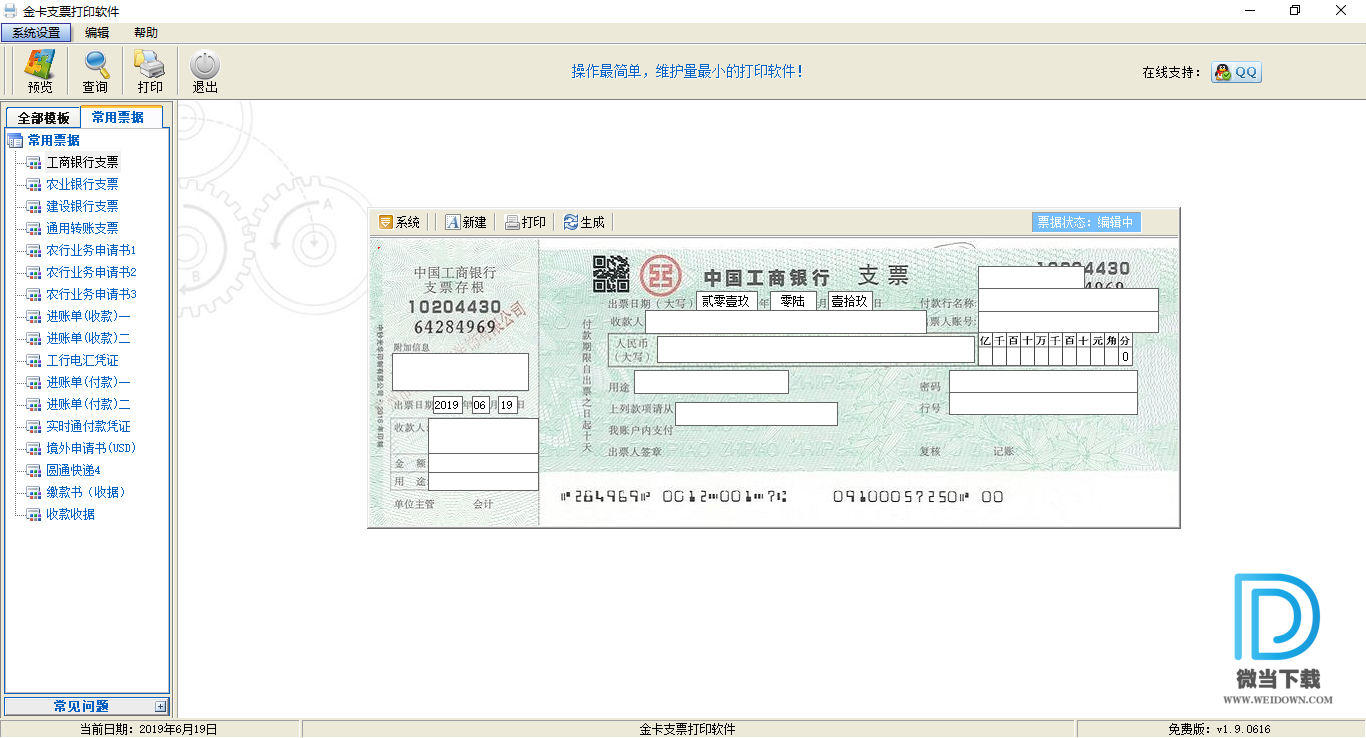Click the 用途 purpose field on cheque
Viewport: 1366px width, 738px height.
click(x=711, y=382)
